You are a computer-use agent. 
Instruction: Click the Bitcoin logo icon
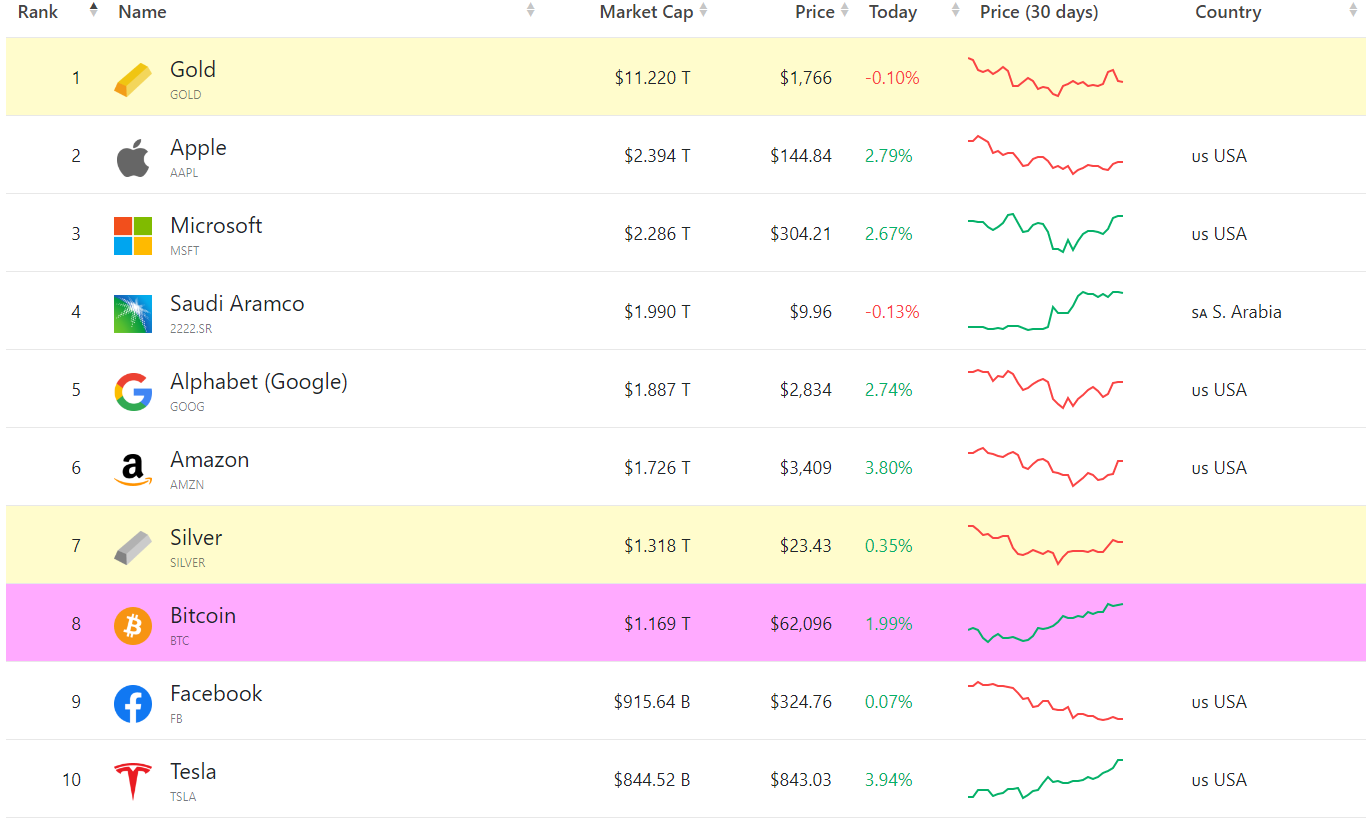click(x=133, y=626)
